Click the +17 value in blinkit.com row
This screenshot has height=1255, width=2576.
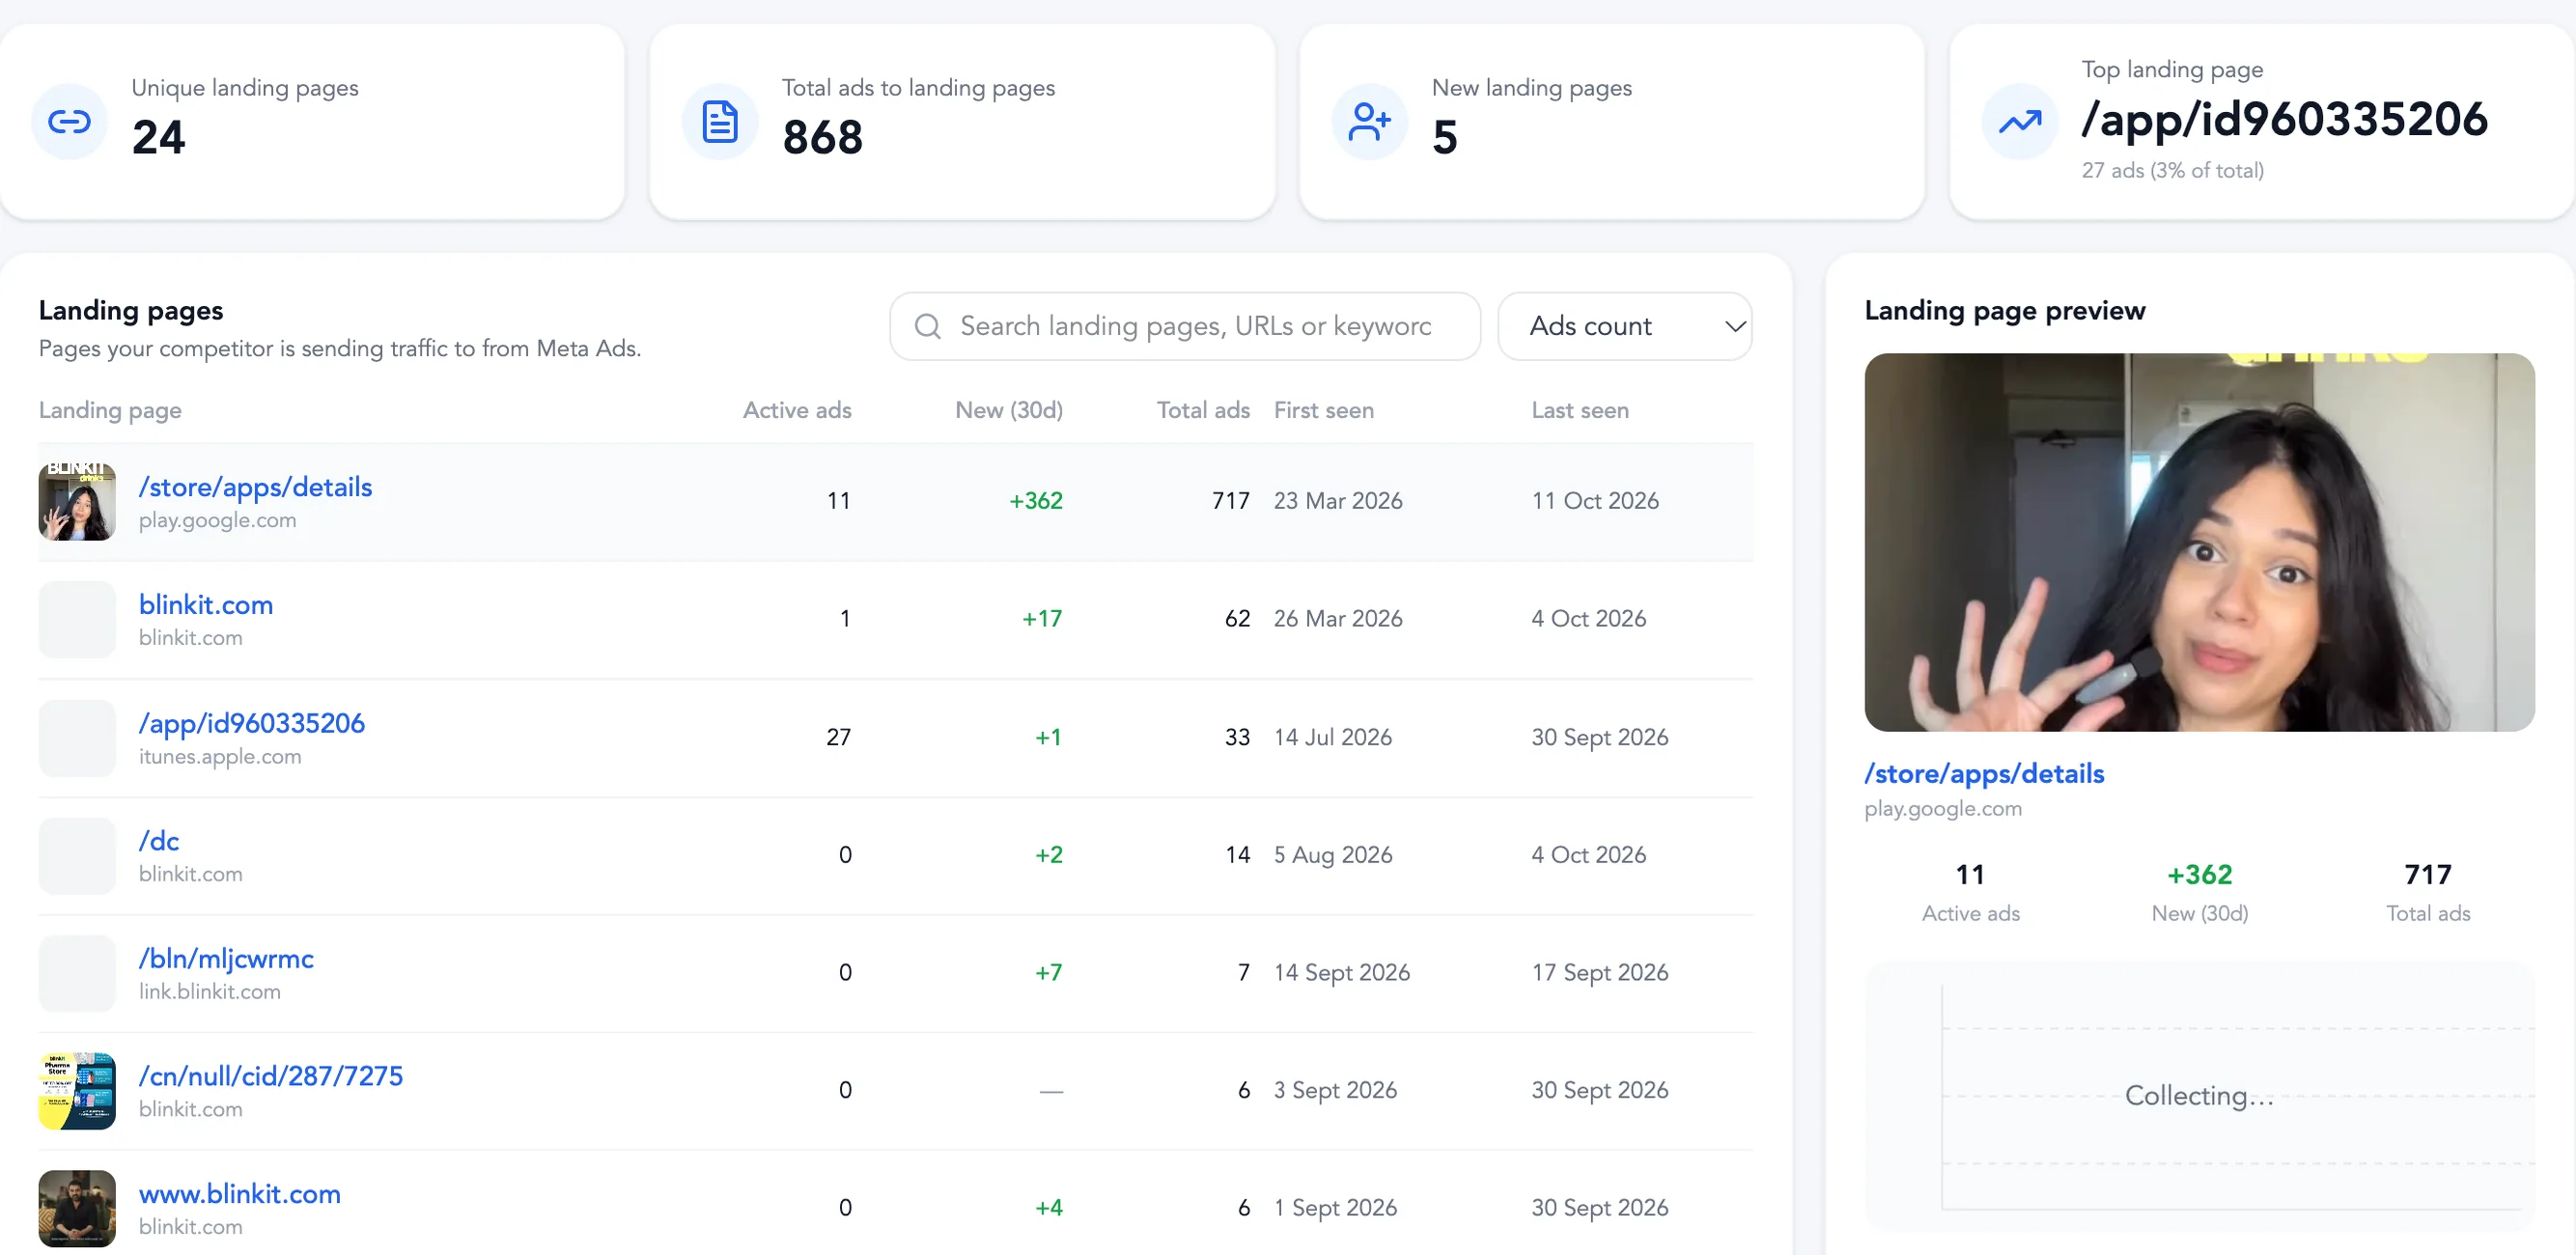[x=1042, y=619]
